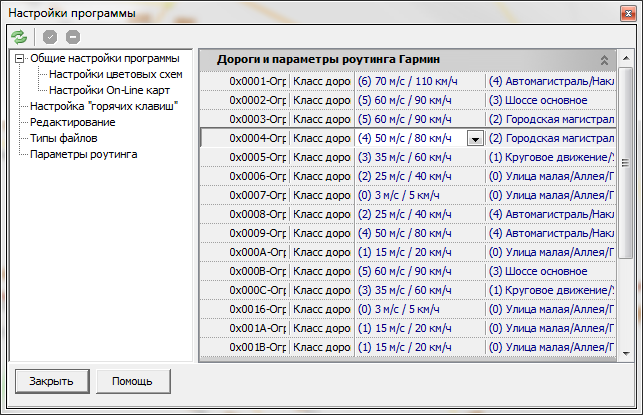Close the settings window with X button
Viewport: 643px width, 415px height.
pos(620,11)
